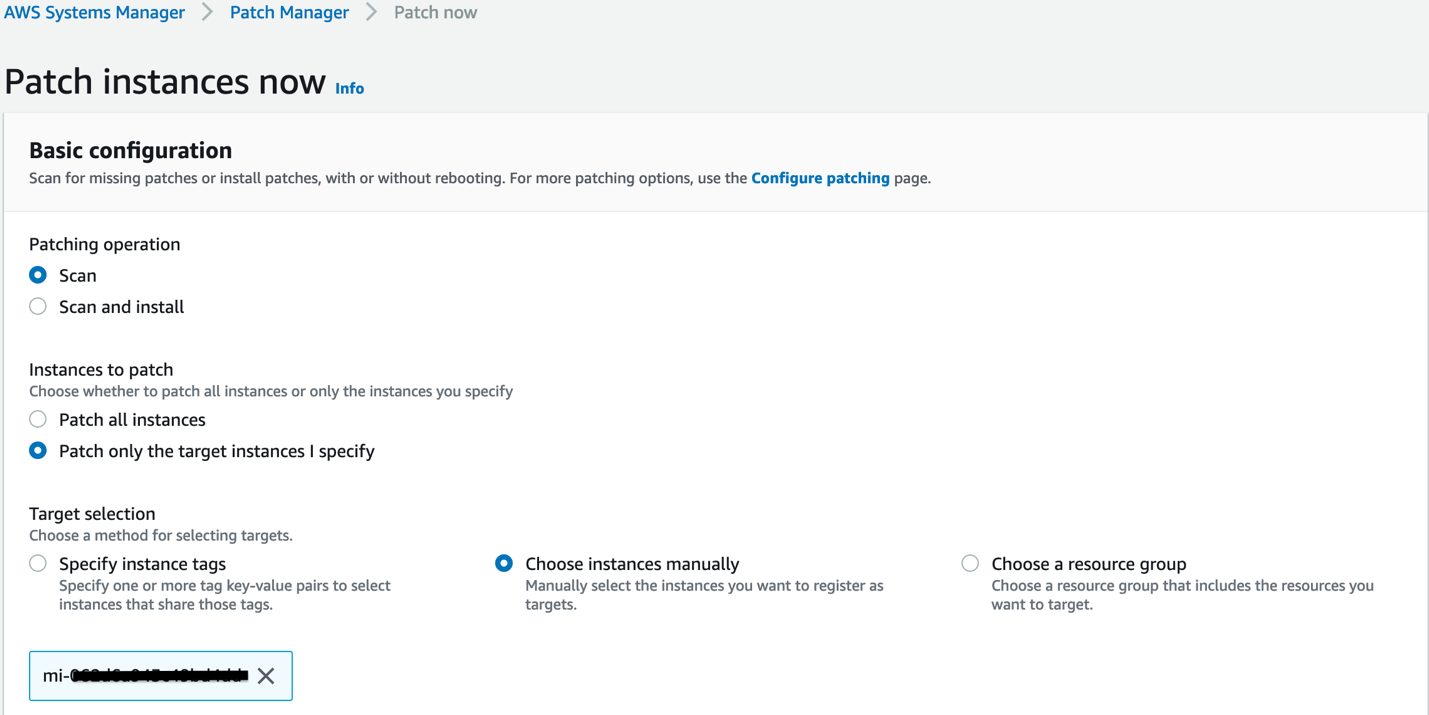Go back to Patch Manager breadcrumb

pyautogui.click(x=289, y=12)
